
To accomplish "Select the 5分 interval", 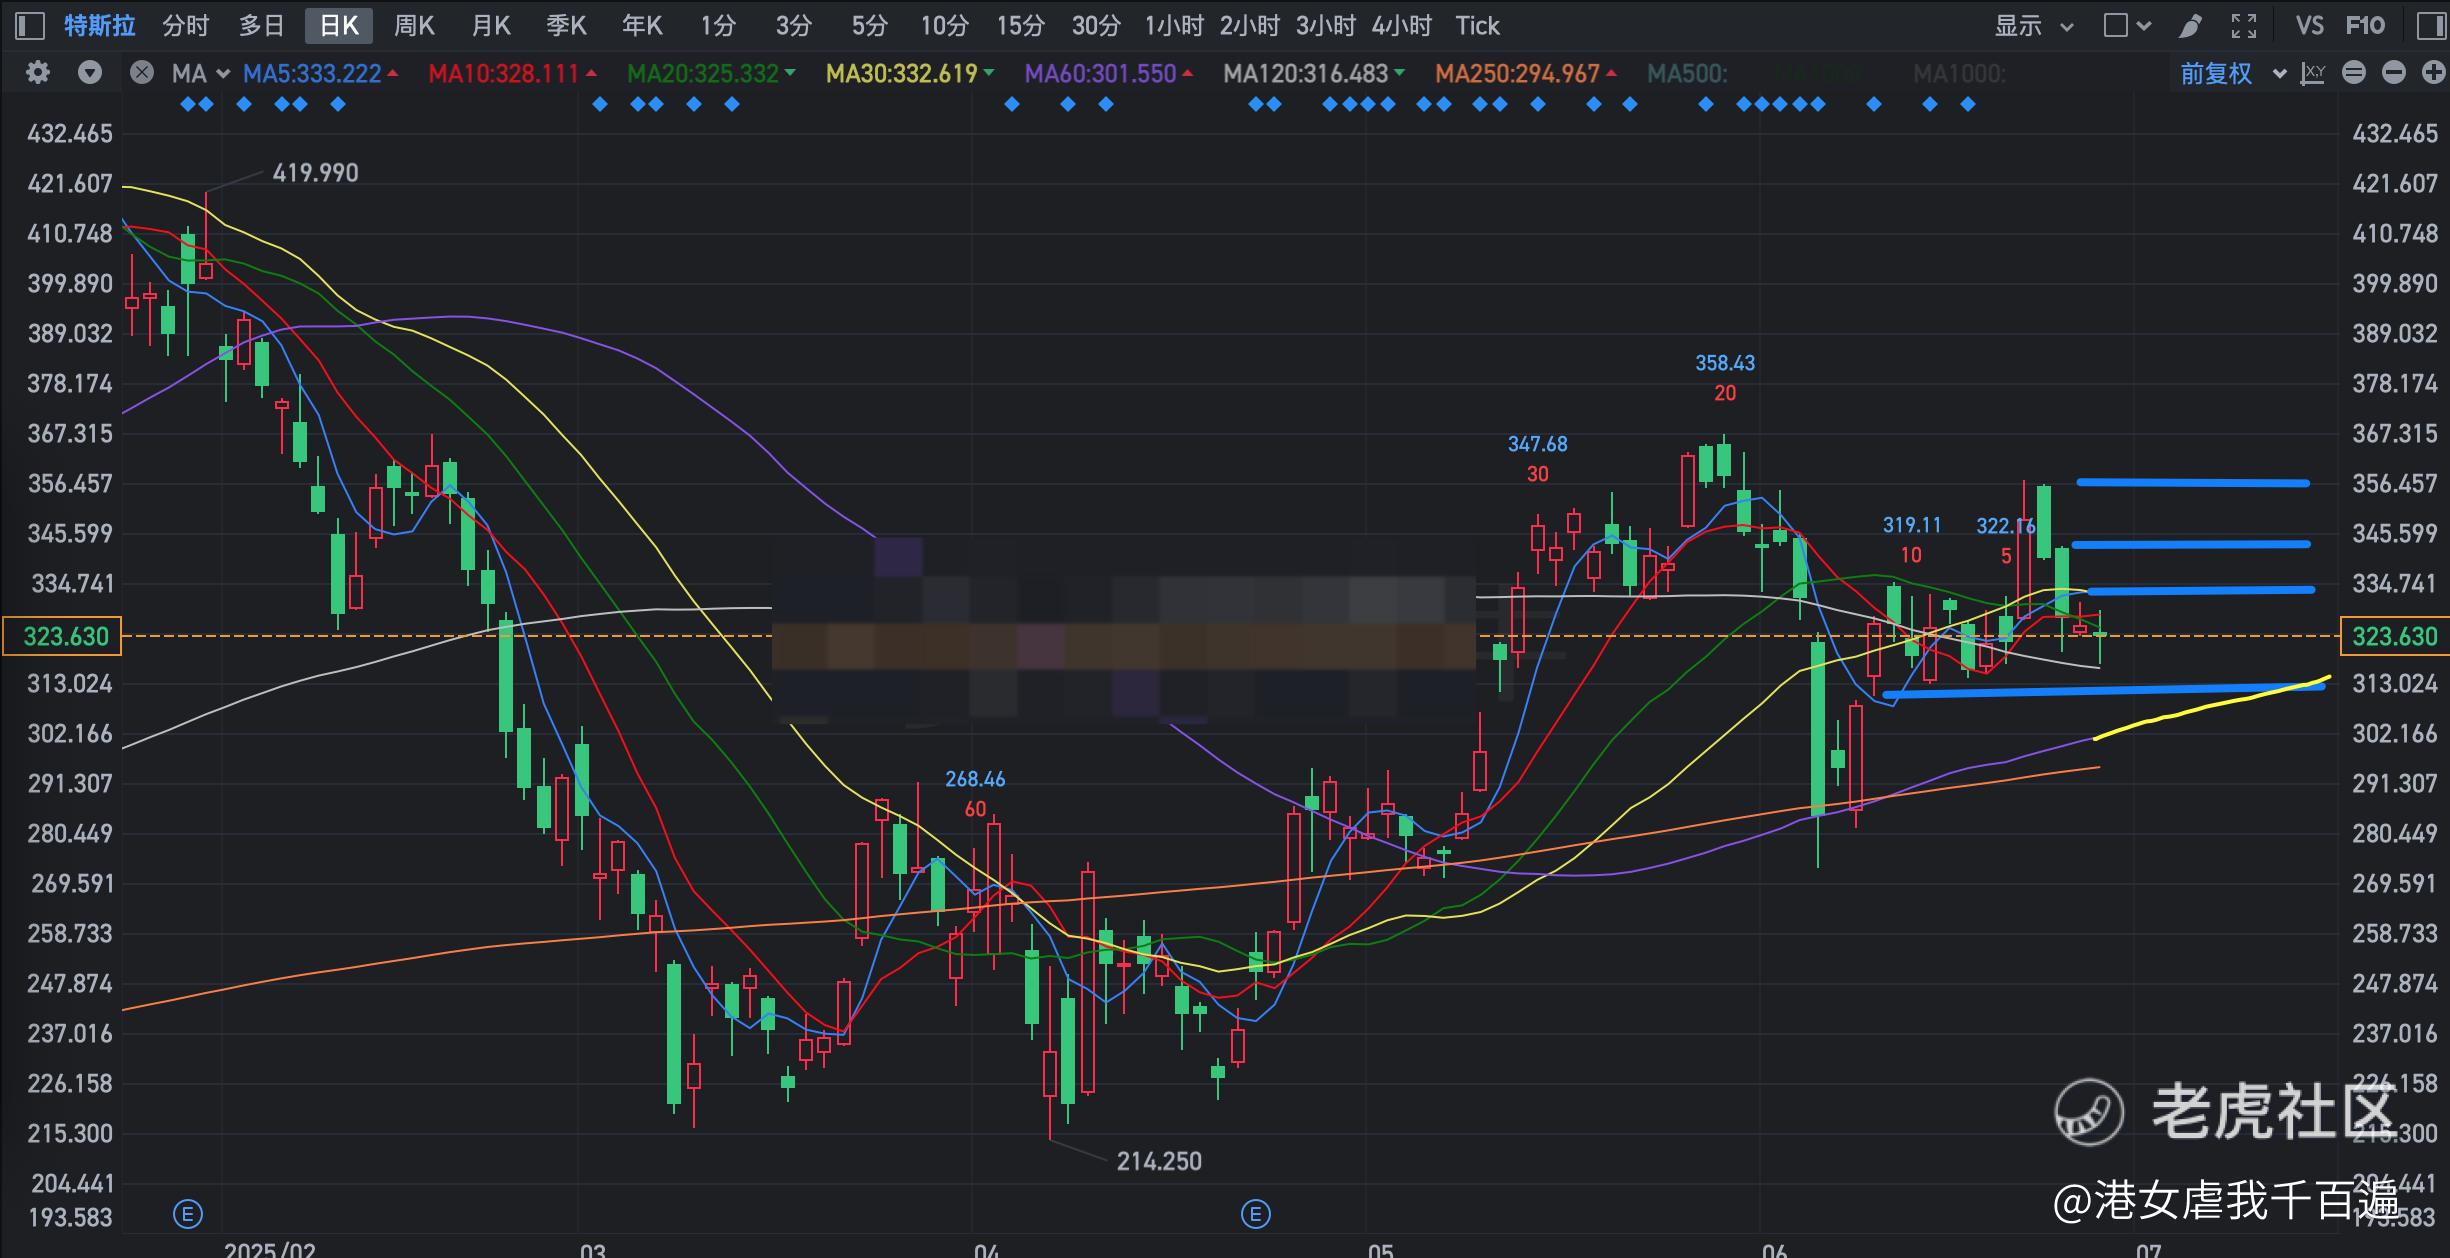I will pyautogui.click(x=870, y=25).
